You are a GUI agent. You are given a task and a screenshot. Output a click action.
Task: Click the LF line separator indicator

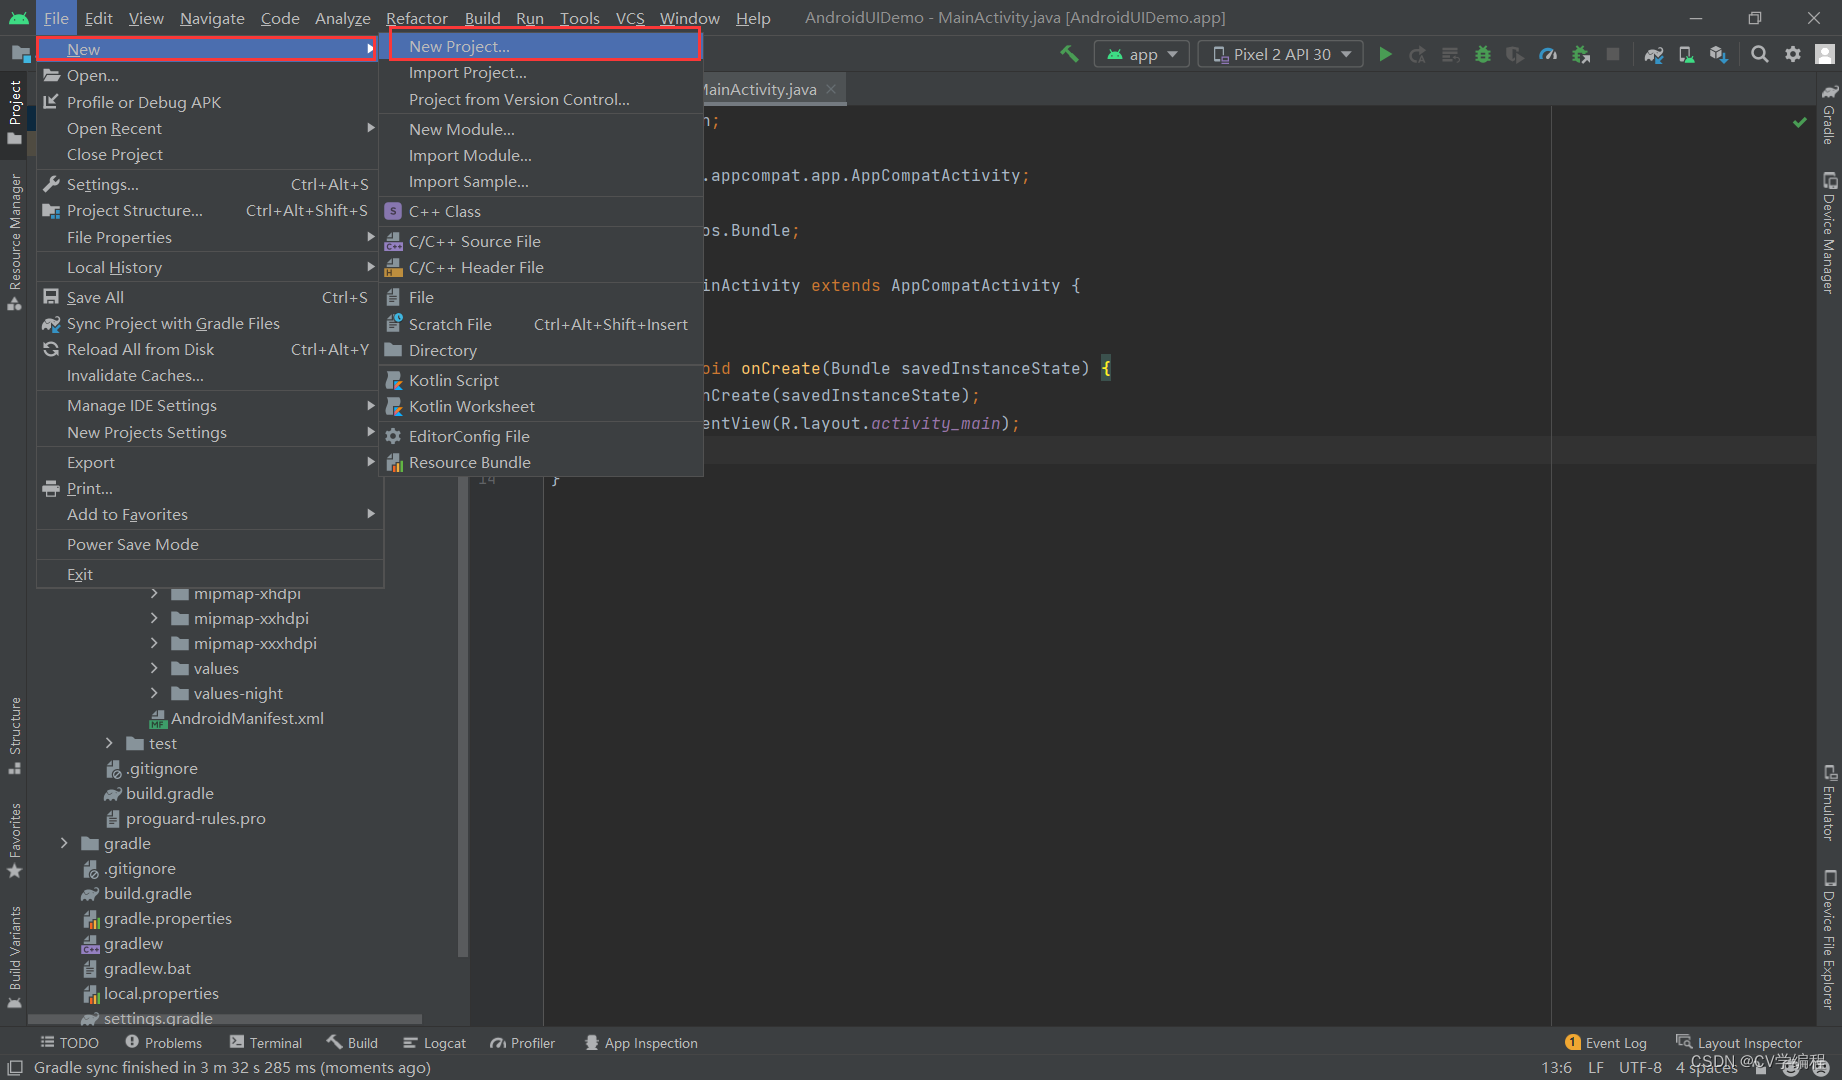(x=1596, y=1067)
